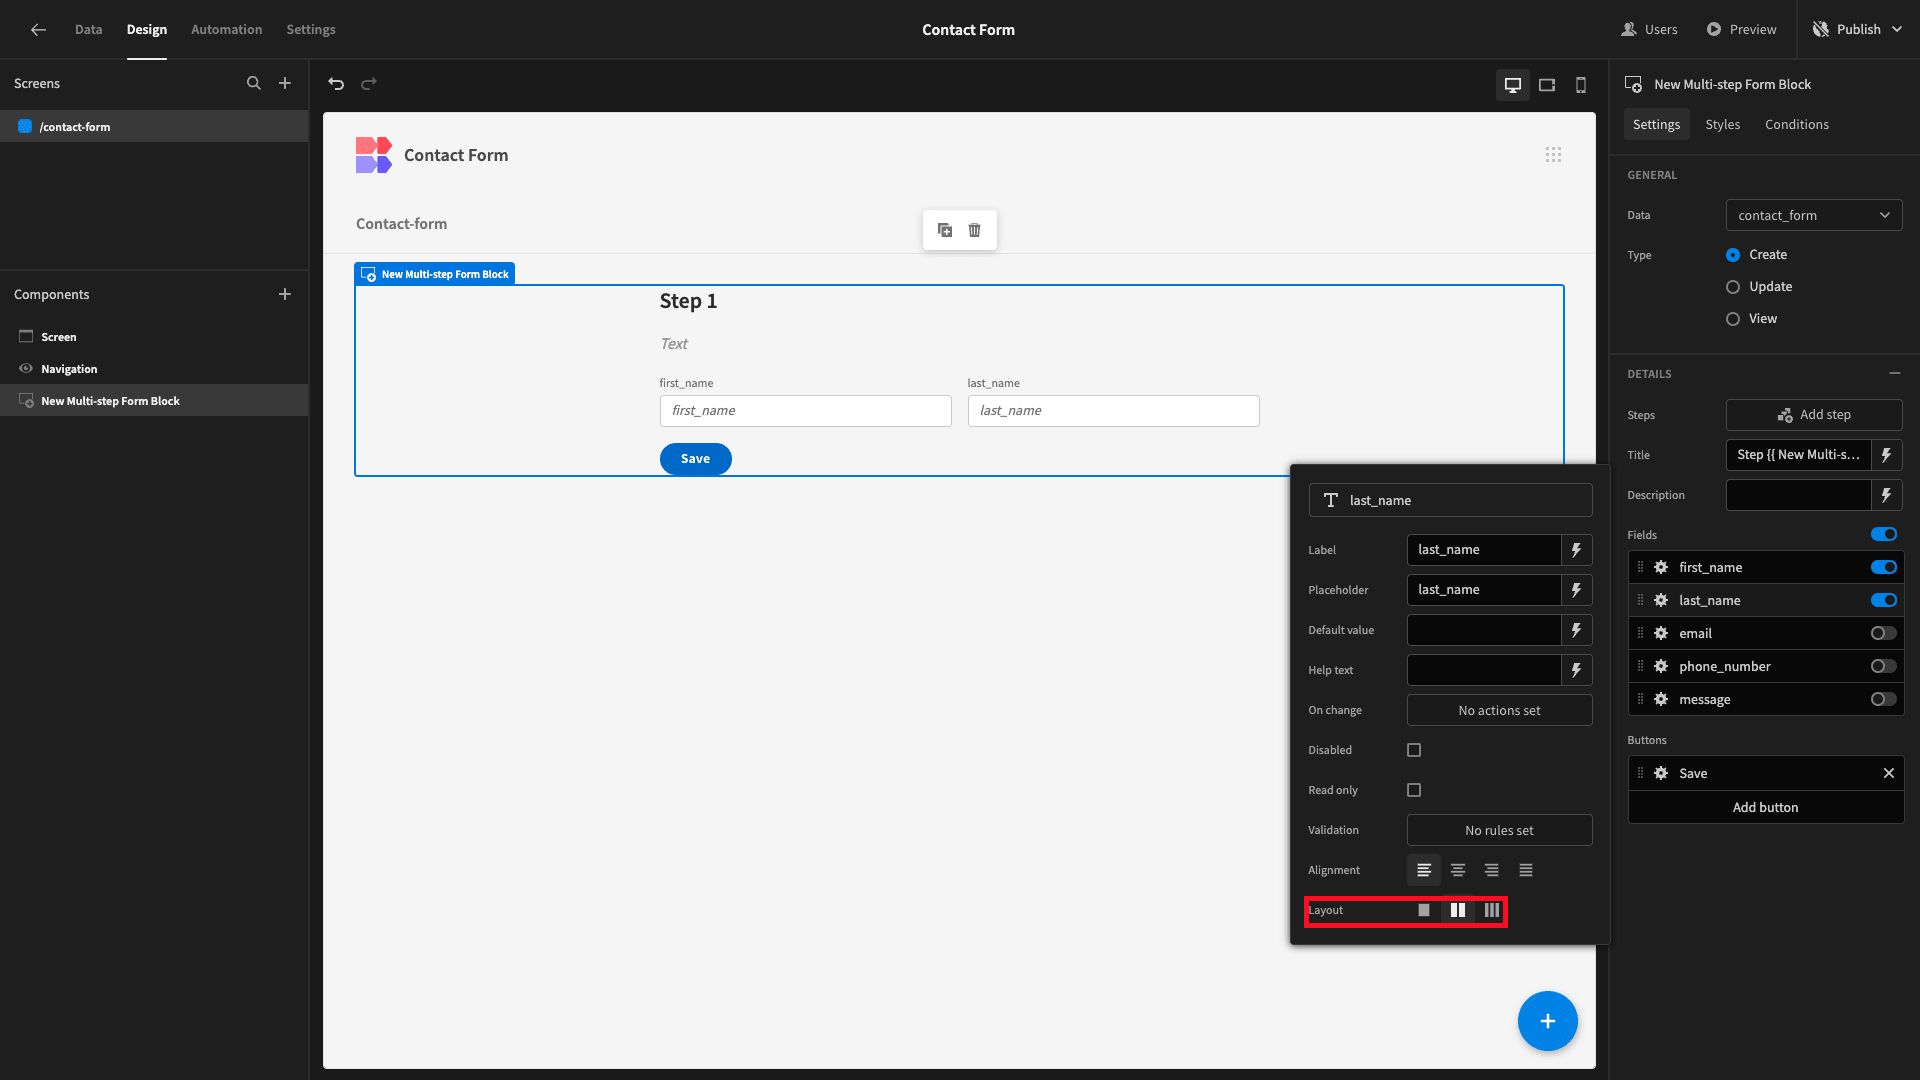The image size is (1920, 1080).
Task: Choose single column layout
Action: coord(1424,910)
